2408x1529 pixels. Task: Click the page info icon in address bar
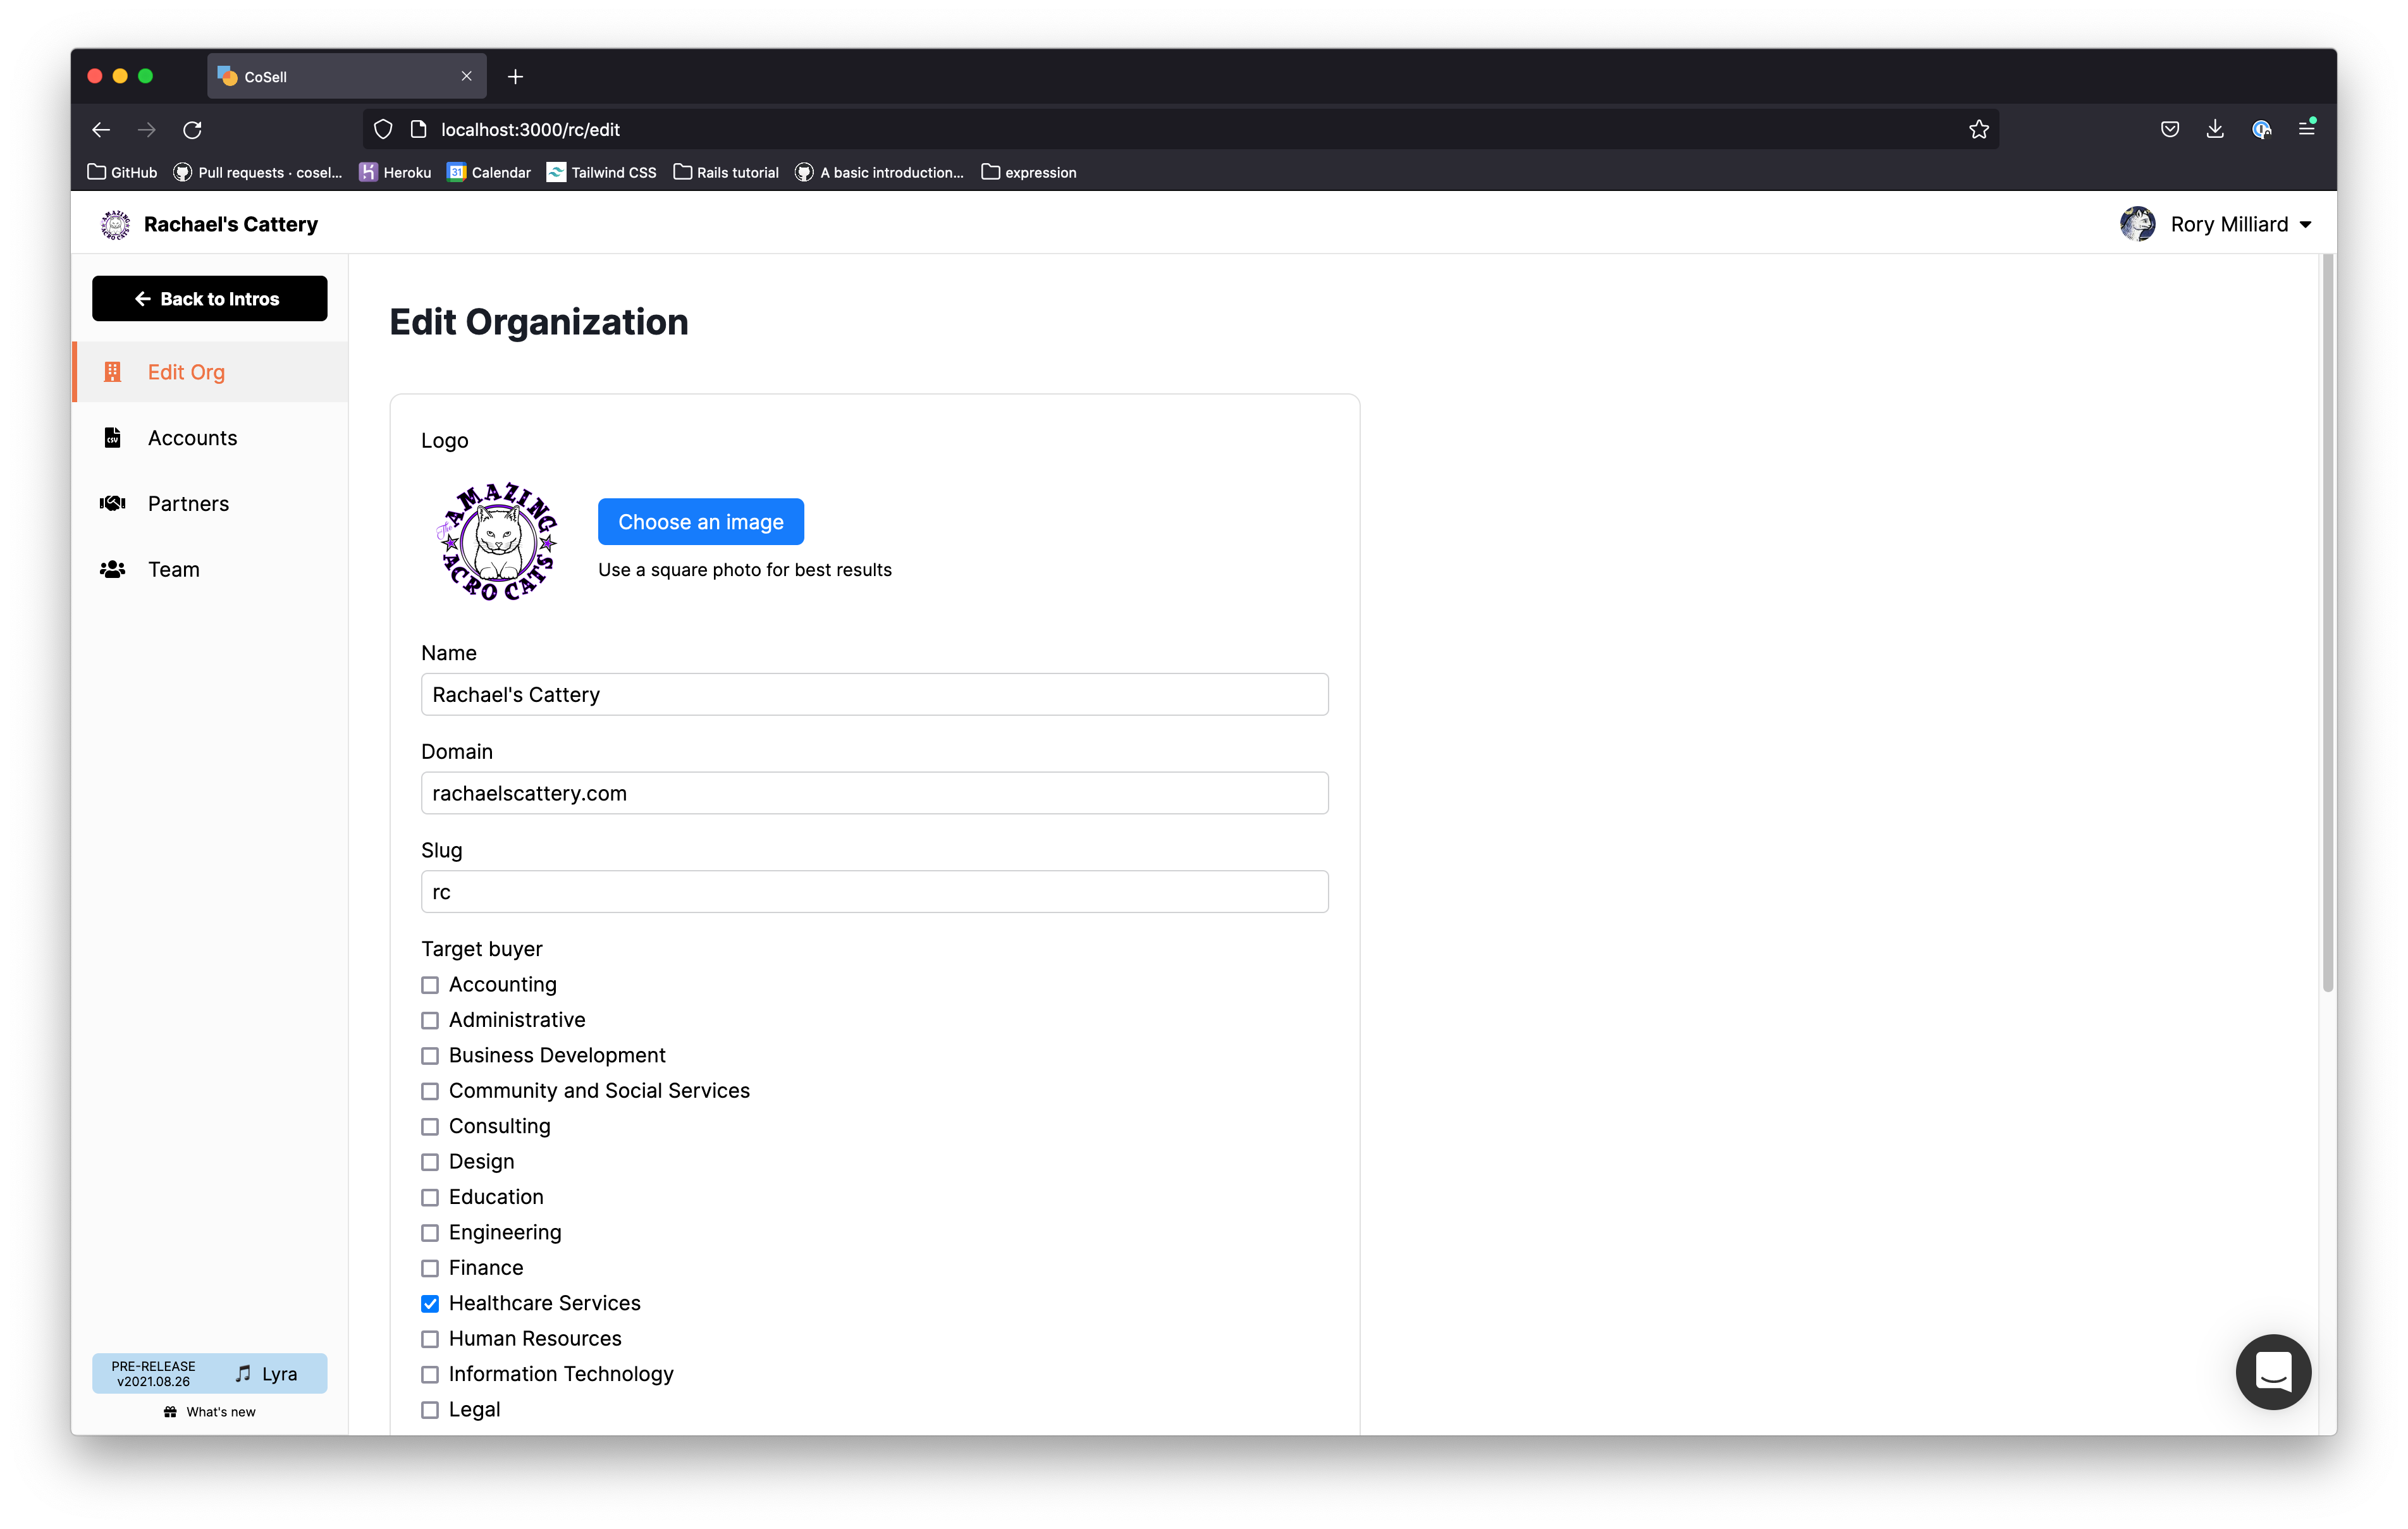tap(419, 130)
